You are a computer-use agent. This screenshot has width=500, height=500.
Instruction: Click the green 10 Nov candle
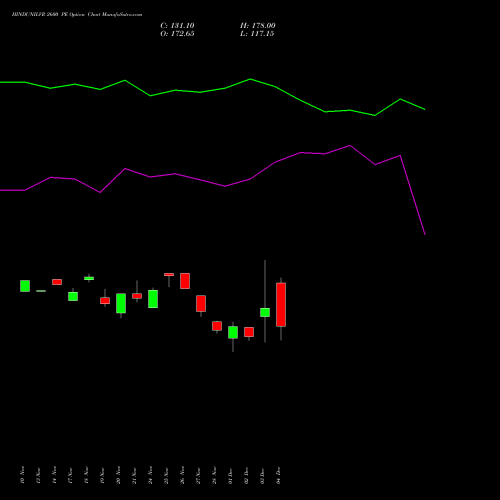(x=25, y=286)
